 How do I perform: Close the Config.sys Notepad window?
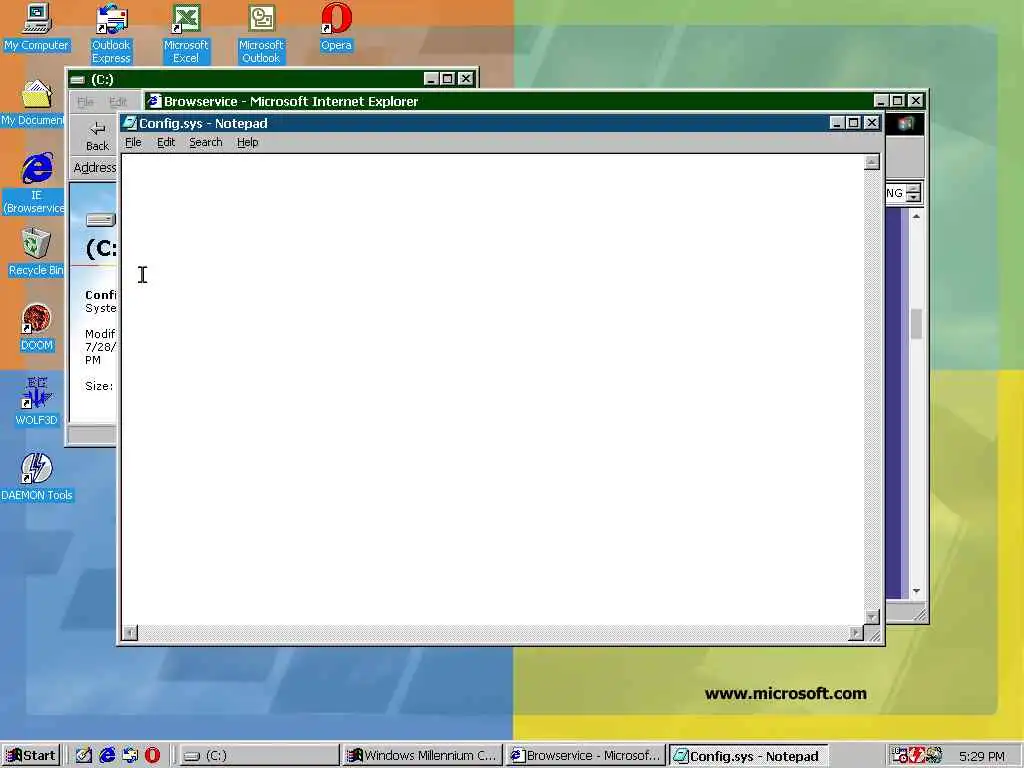coord(872,123)
